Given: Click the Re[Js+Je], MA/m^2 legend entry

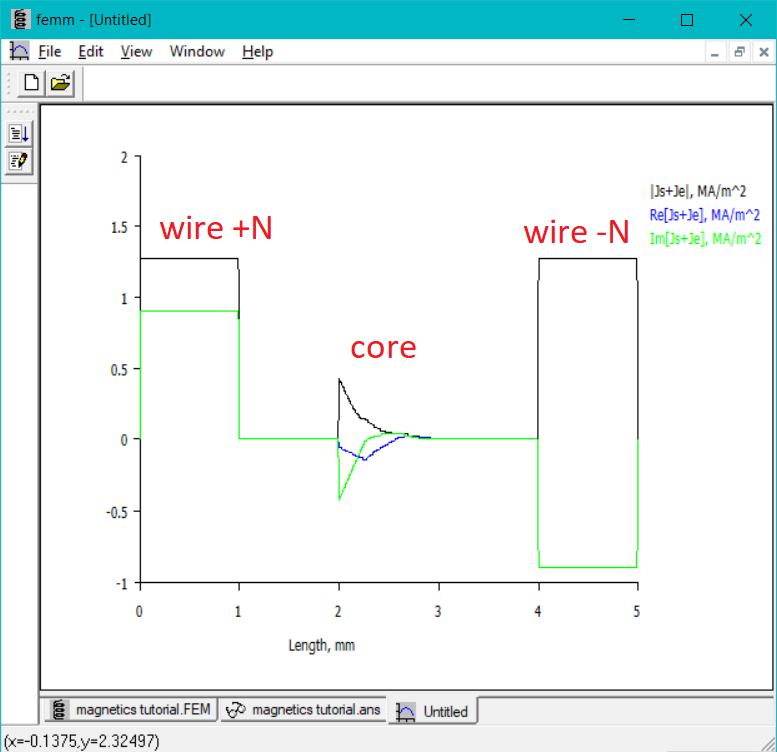Looking at the screenshot, I should click(705, 215).
